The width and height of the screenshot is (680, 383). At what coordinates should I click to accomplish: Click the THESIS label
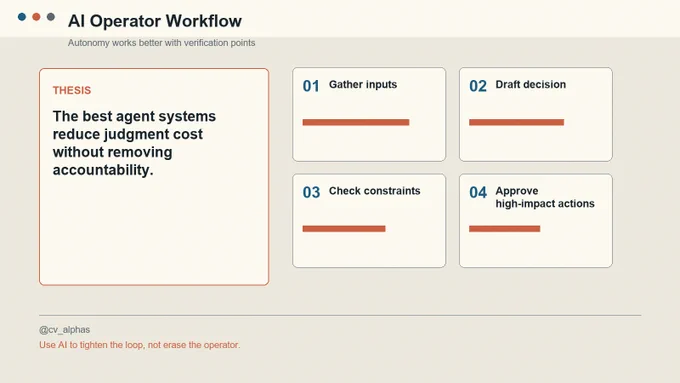point(72,90)
